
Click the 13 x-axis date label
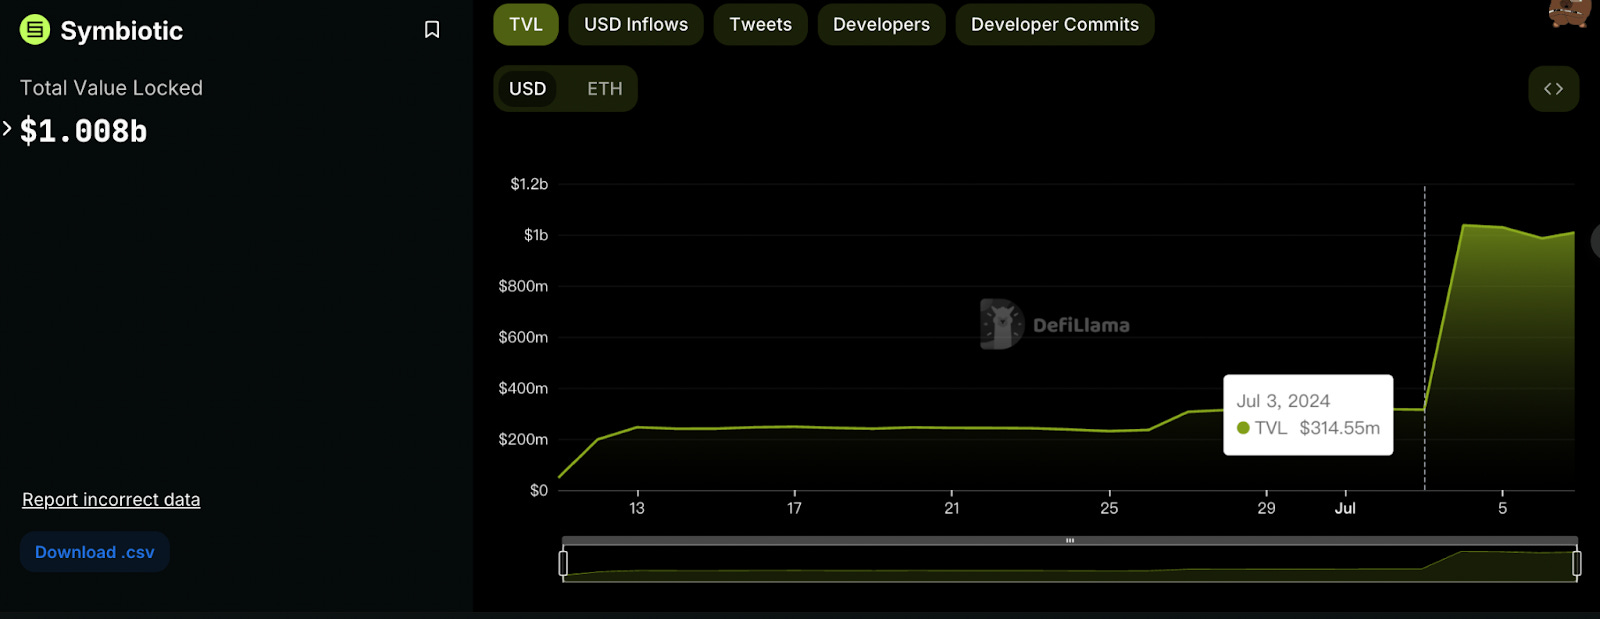pyautogui.click(x=637, y=508)
